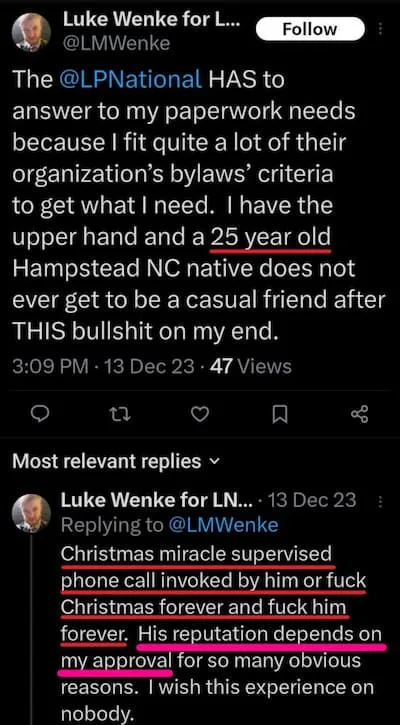Open the @LPNational mention link
This screenshot has height=725, width=400.
(130, 80)
